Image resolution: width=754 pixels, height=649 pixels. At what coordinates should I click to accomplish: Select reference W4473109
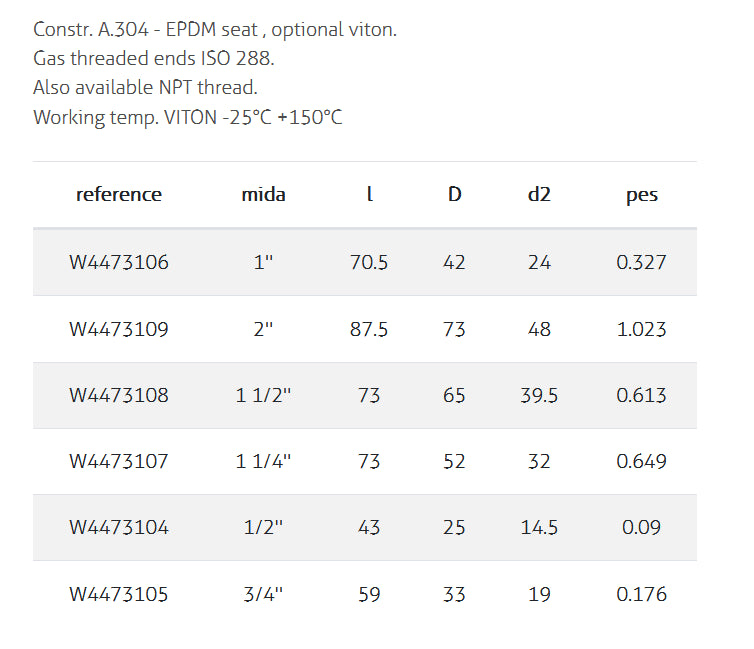[119, 329]
